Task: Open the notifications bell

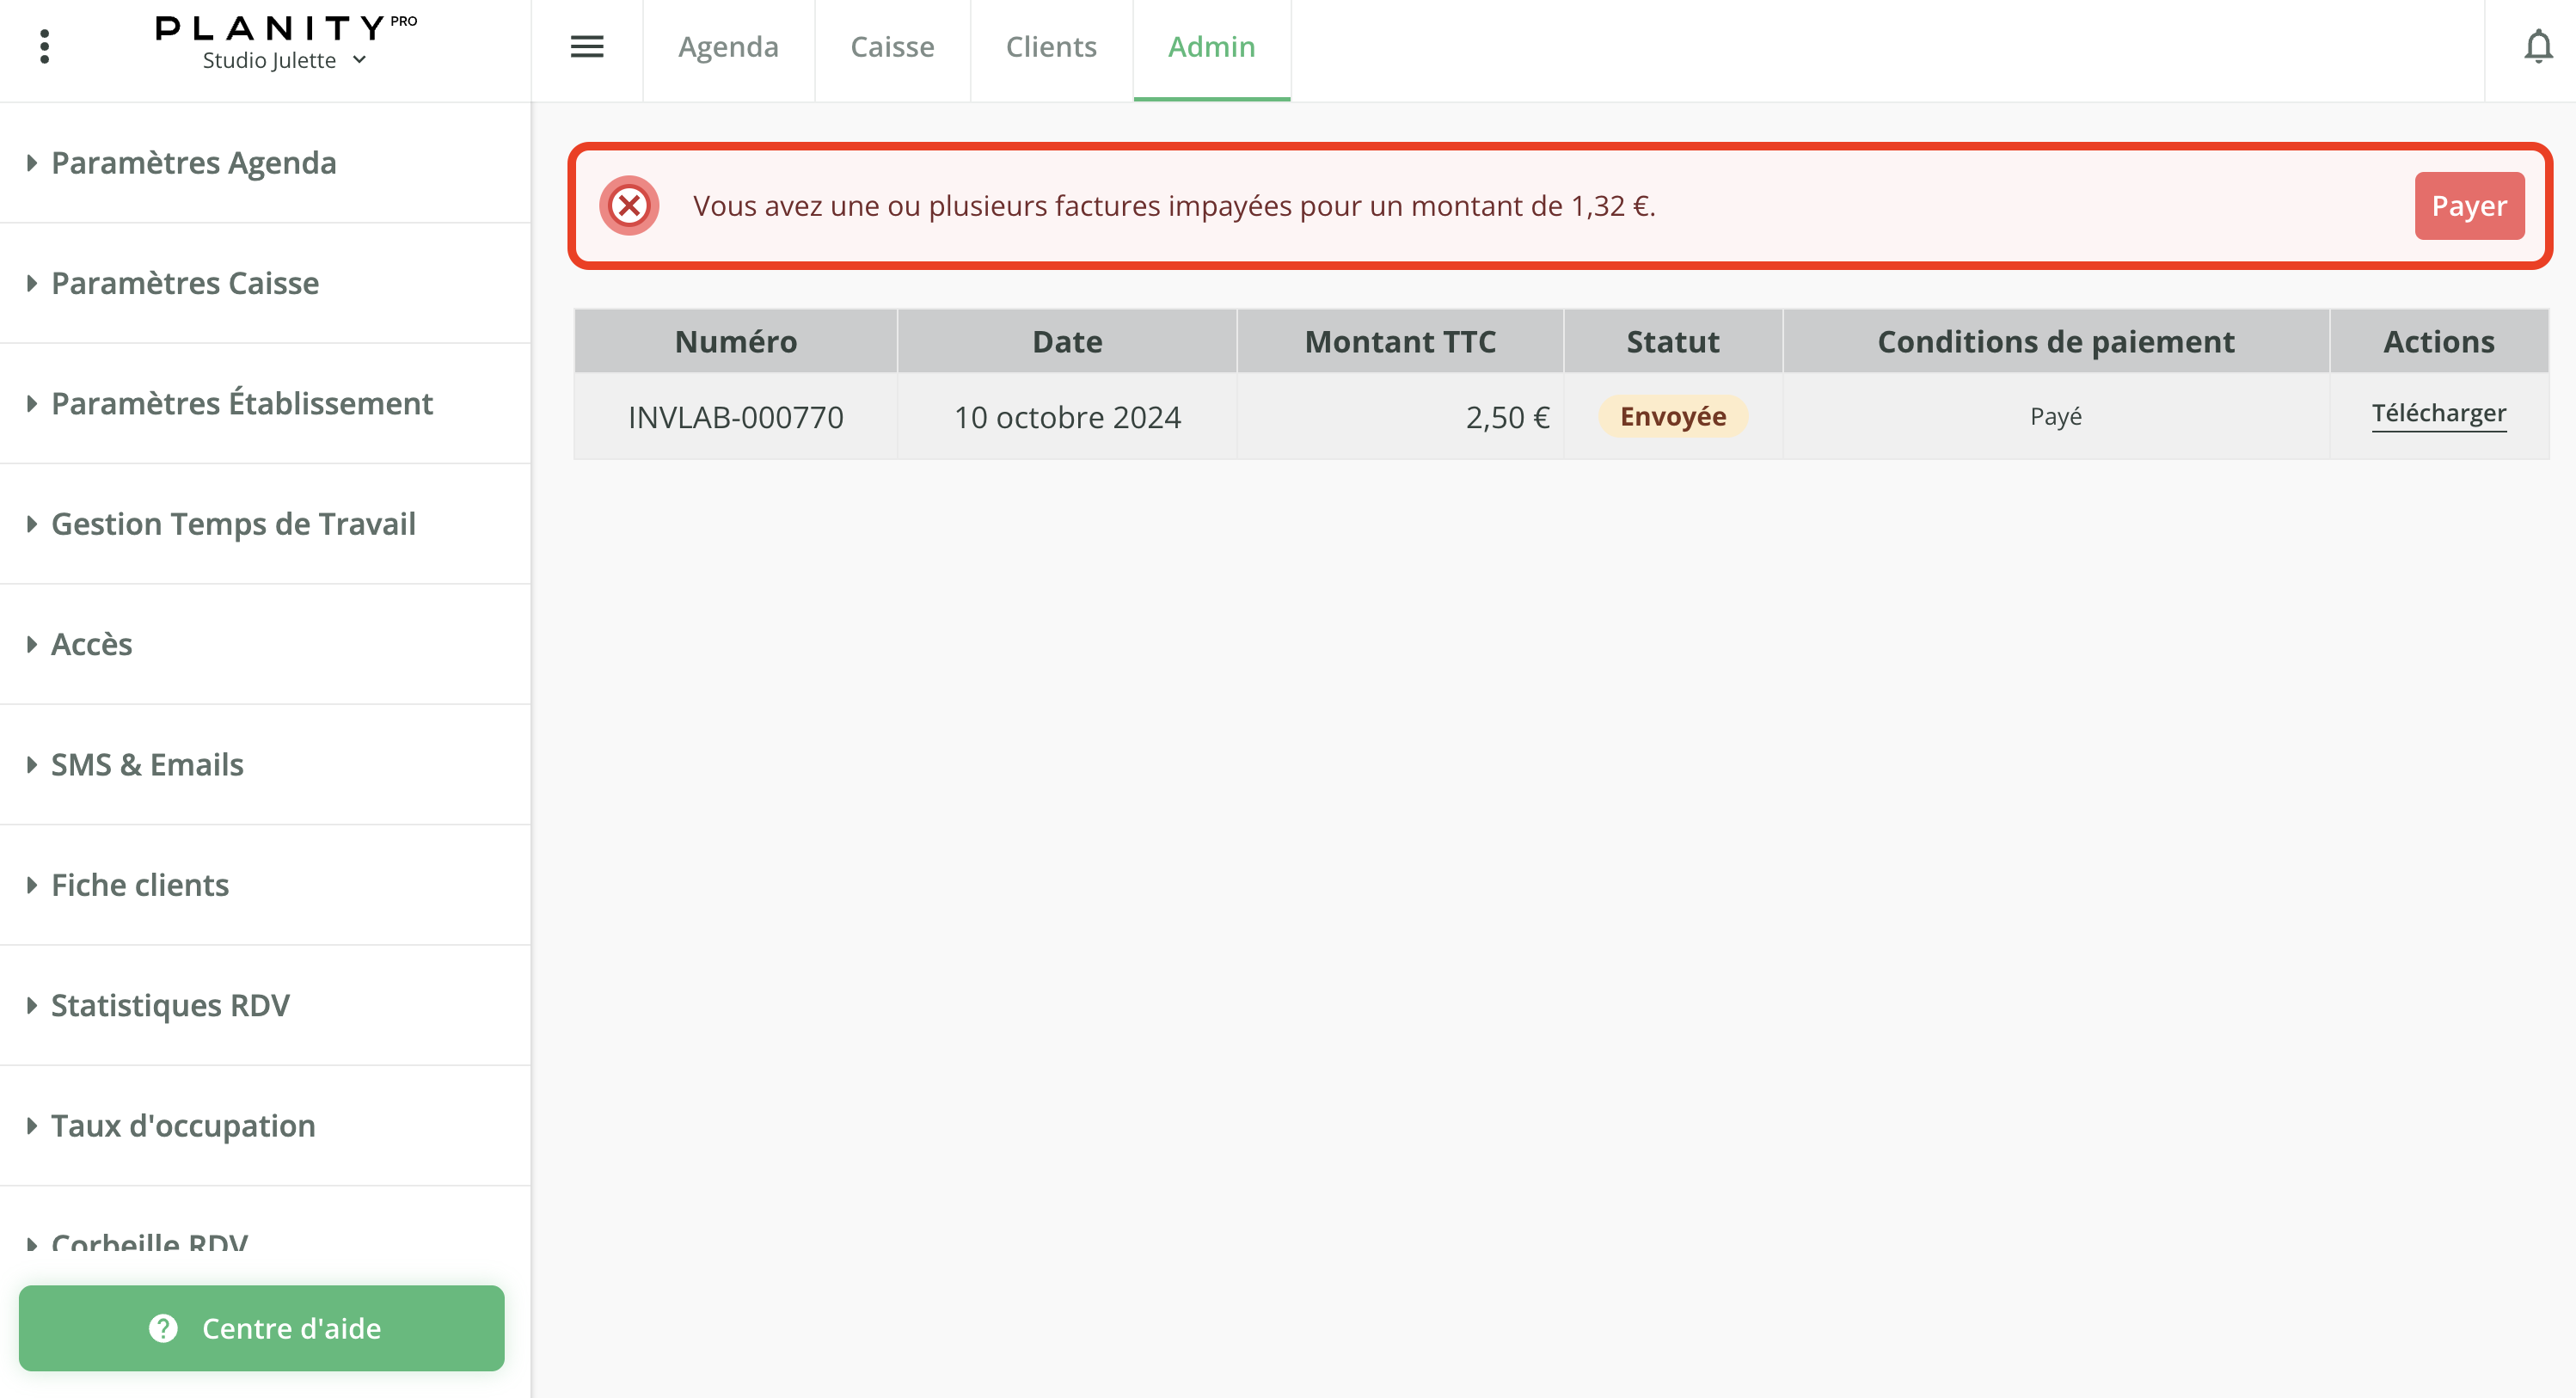Action: (x=2537, y=47)
